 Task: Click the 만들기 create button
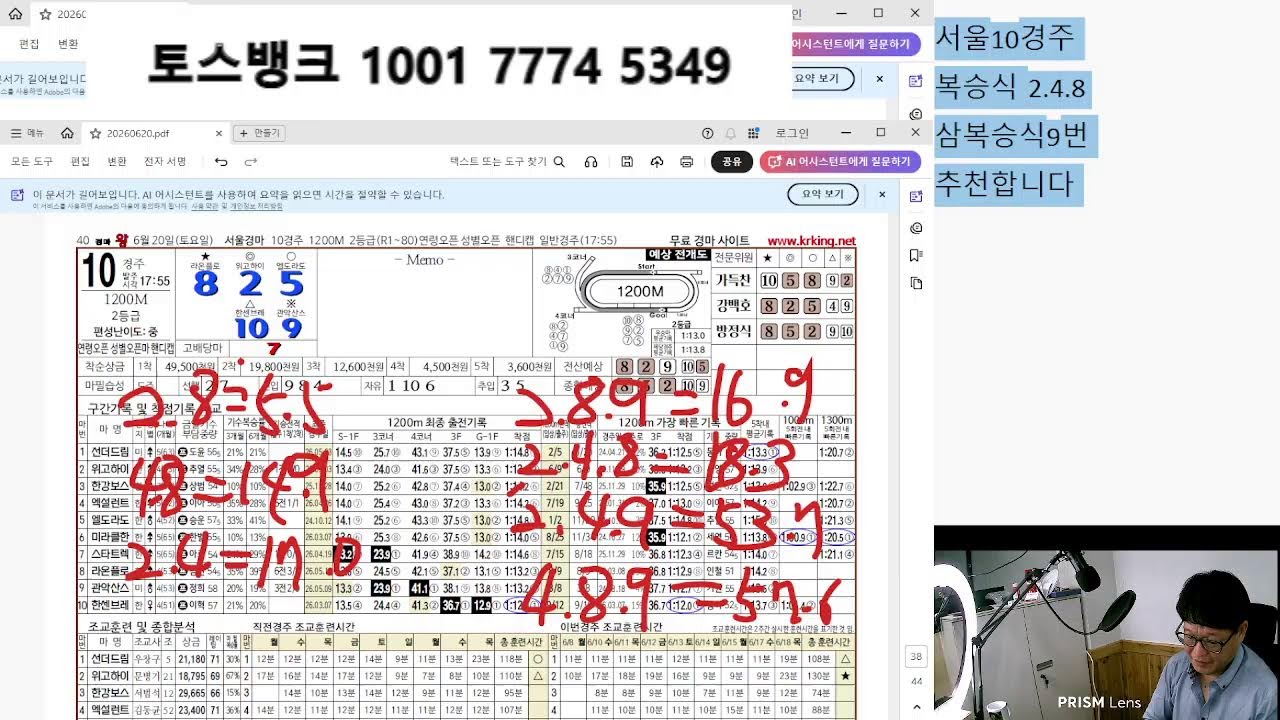click(x=259, y=133)
